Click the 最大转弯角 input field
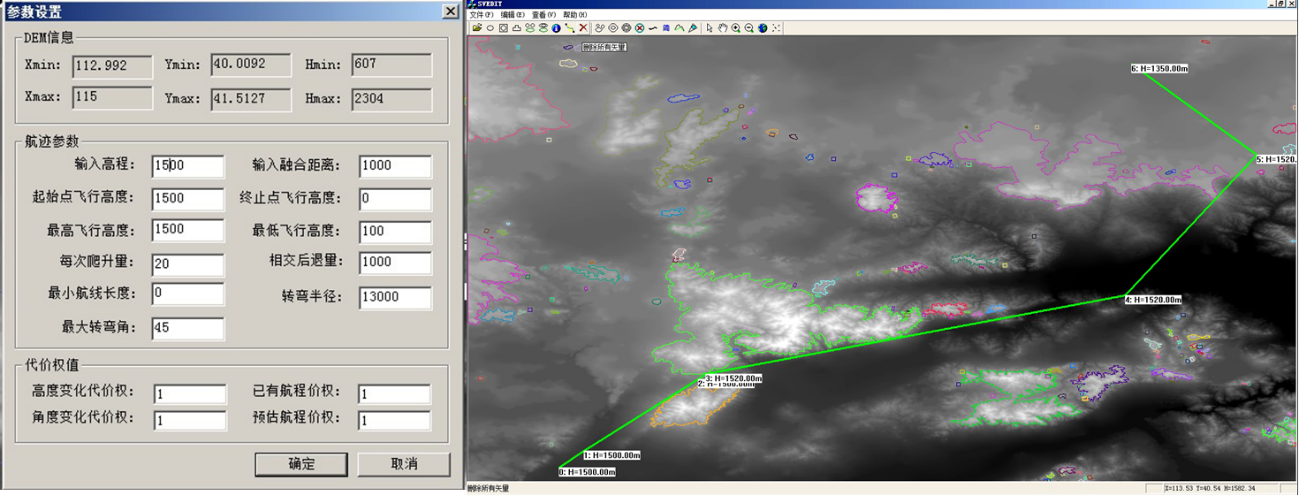1299x496 pixels. [188, 328]
